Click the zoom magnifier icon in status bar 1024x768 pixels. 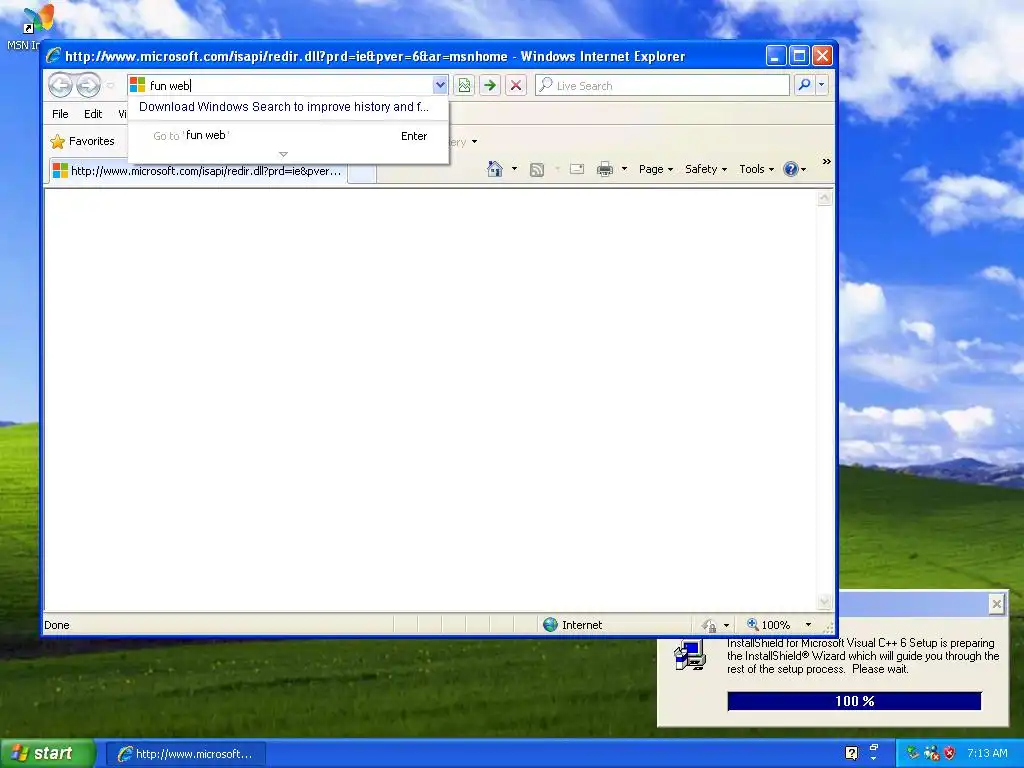coord(753,624)
